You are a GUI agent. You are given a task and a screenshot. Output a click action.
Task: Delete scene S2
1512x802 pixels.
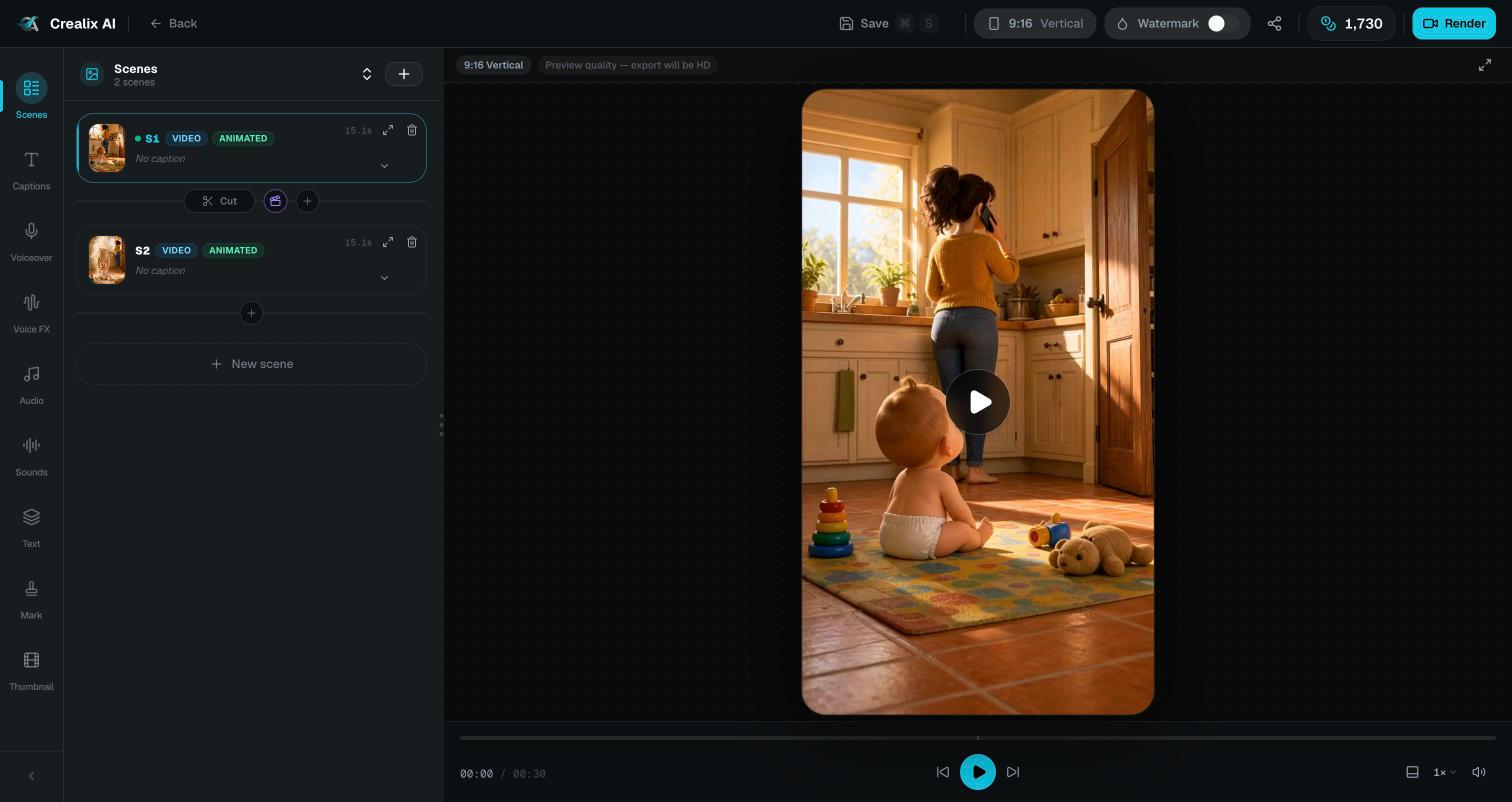(412, 242)
